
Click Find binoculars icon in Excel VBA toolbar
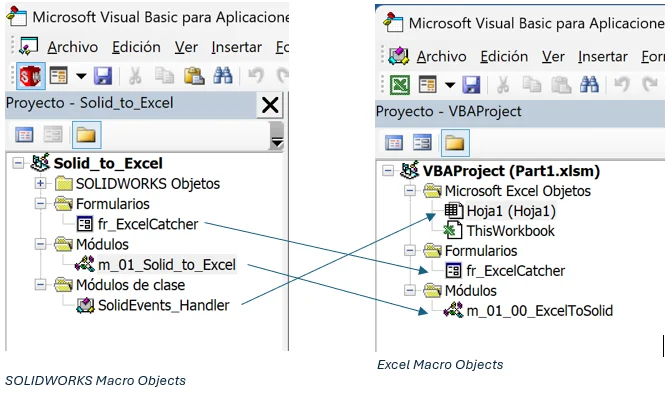[x=590, y=84]
